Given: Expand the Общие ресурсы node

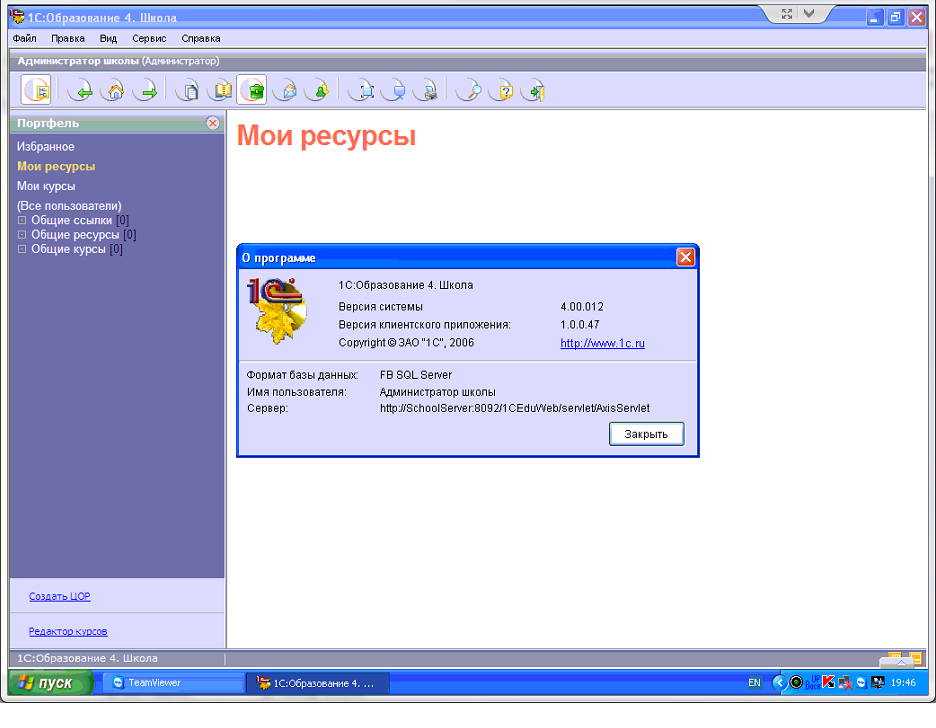Looking at the screenshot, I should [x=22, y=235].
